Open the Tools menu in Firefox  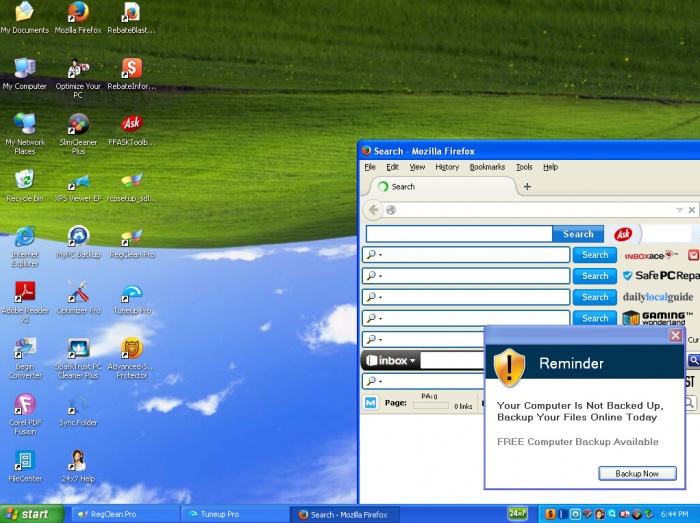coord(524,167)
